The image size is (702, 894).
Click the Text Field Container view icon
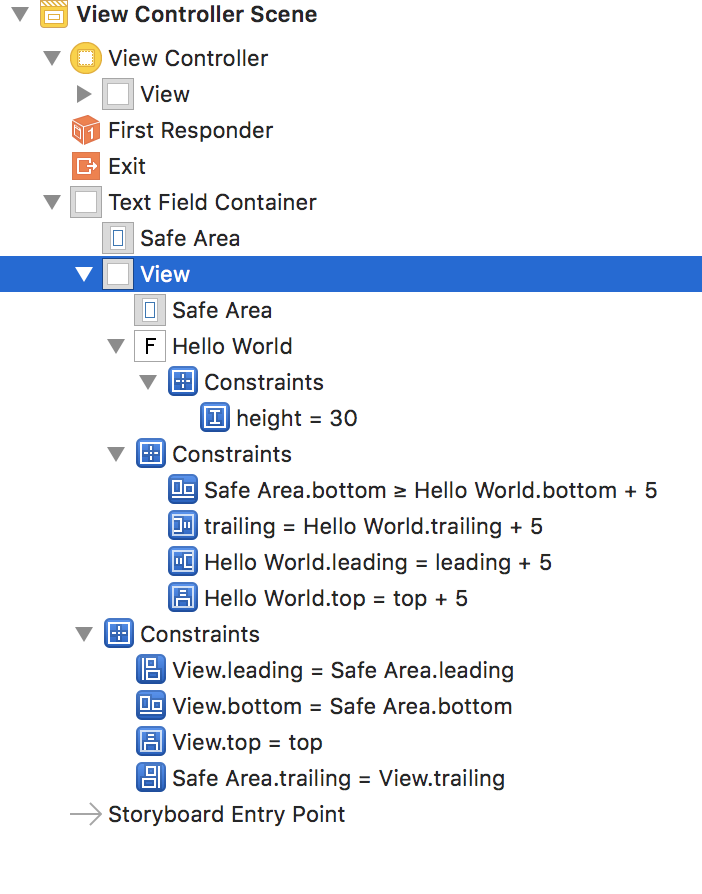(86, 202)
